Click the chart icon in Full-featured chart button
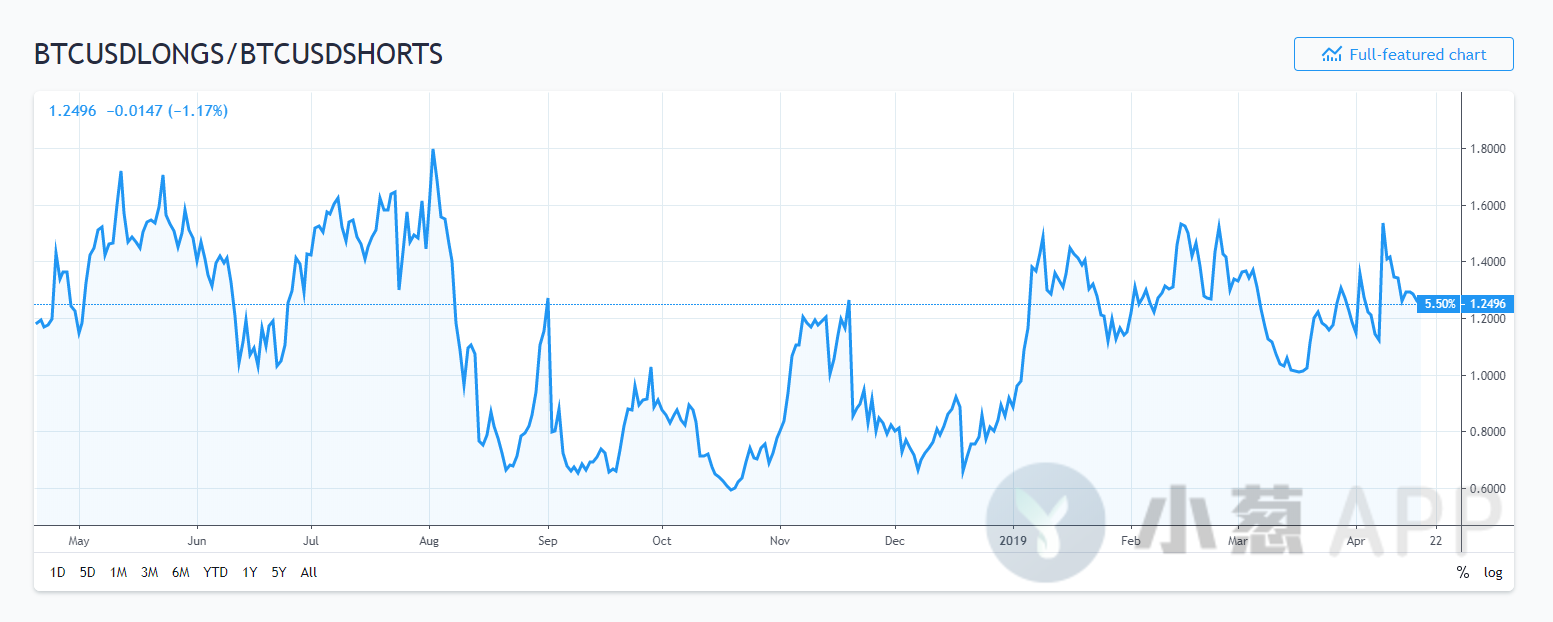The height and width of the screenshot is (622, 1553). coord(1332,54)
